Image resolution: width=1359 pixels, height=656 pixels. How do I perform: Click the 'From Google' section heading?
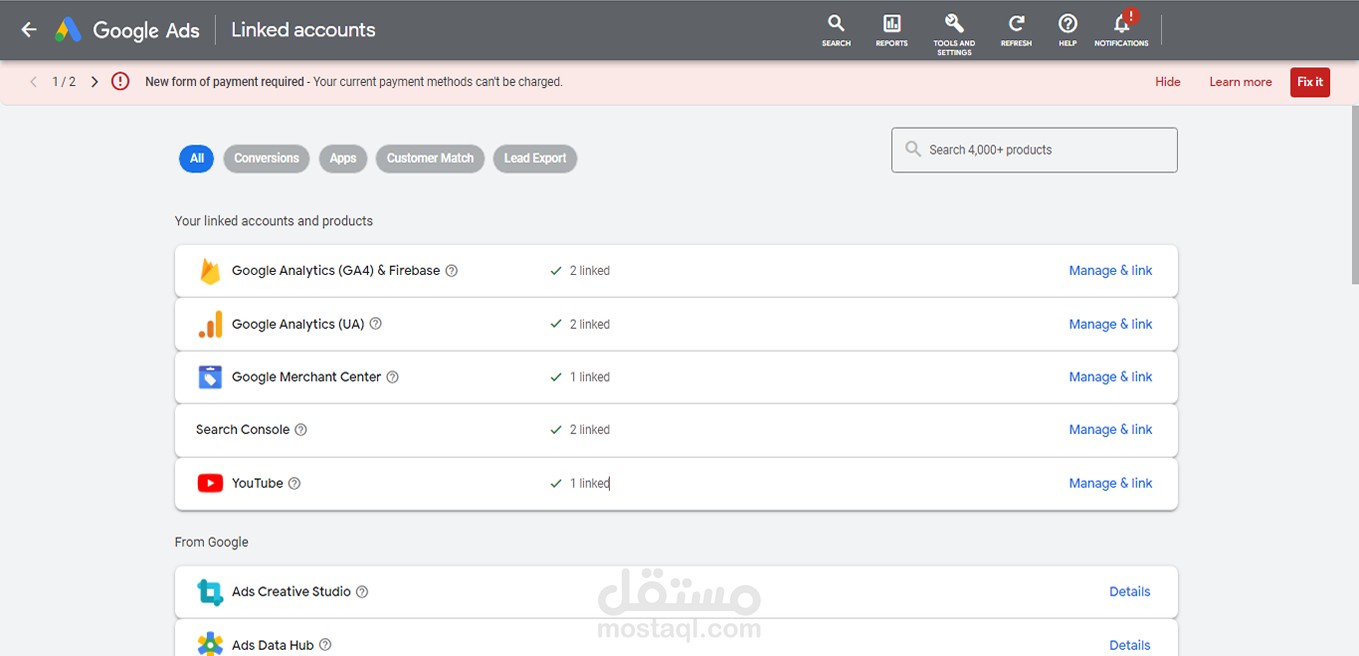[x=211, y=542]
